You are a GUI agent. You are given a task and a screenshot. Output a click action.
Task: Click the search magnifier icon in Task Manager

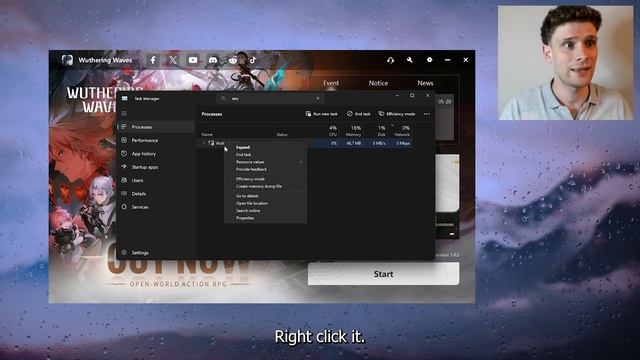[223, 98]
